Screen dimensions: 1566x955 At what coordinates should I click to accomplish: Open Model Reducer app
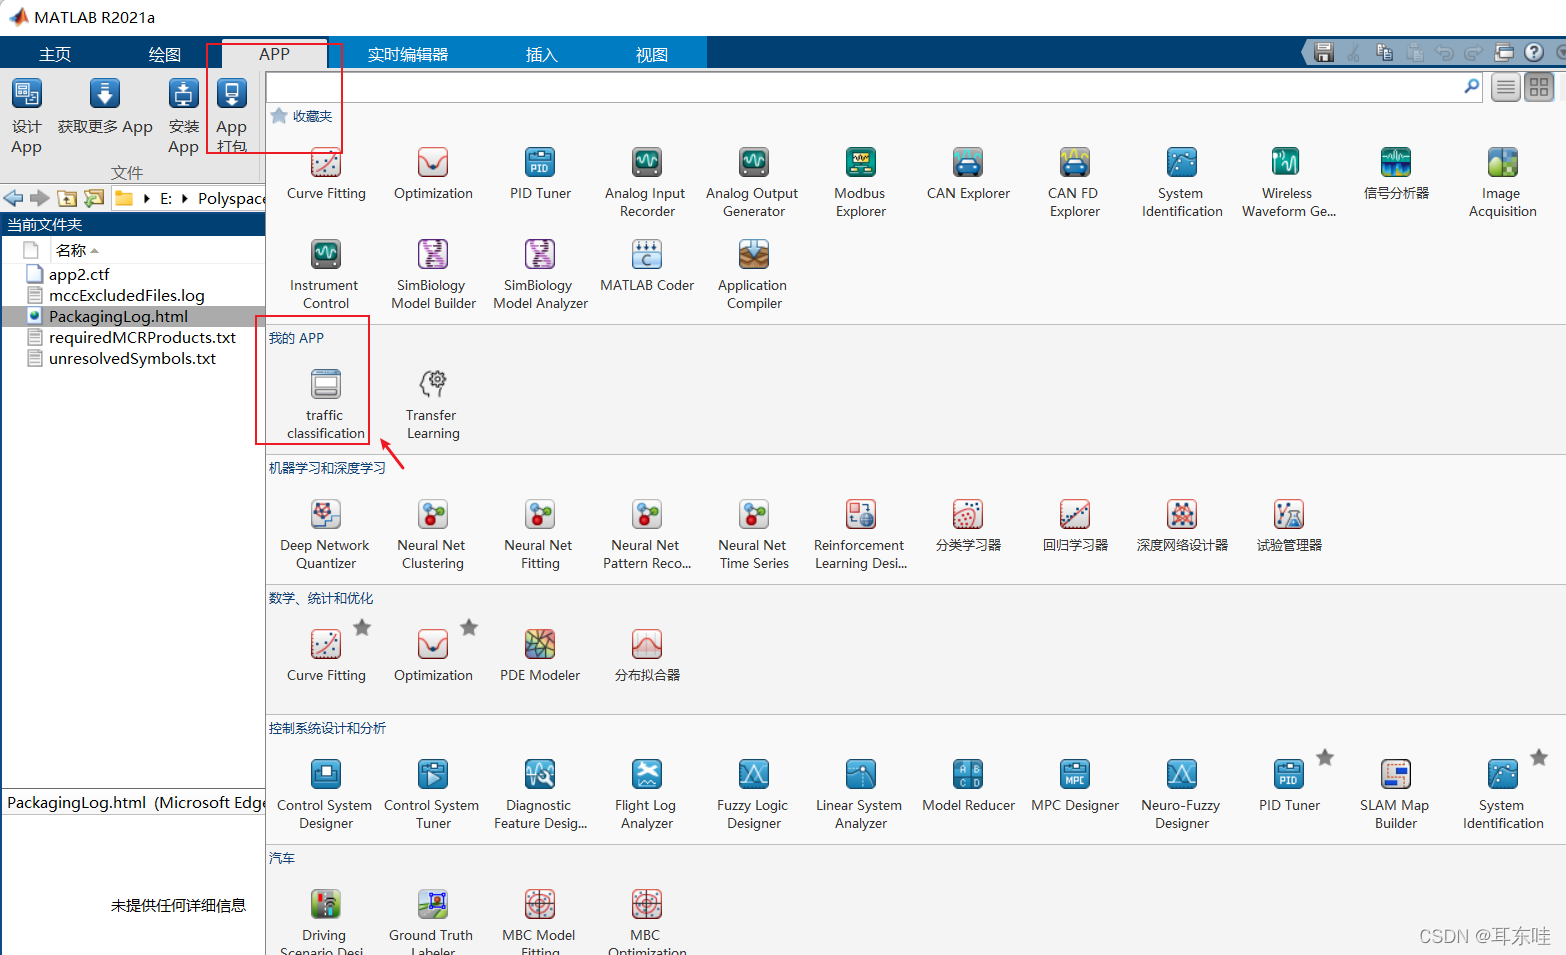(x=968, y=786)
